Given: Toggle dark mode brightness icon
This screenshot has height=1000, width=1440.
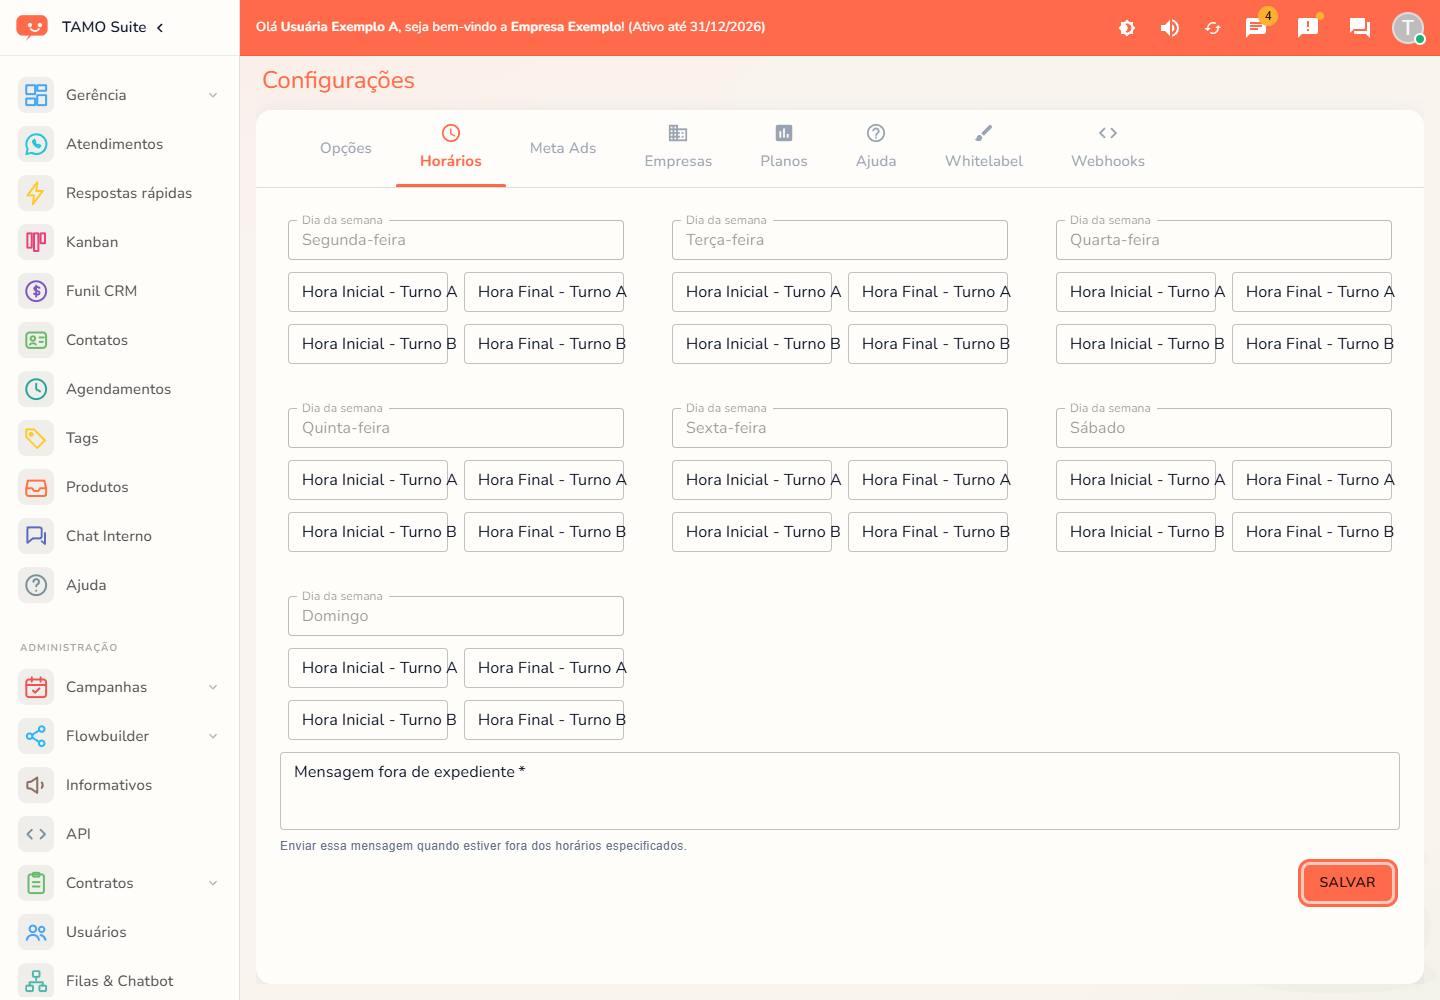Looking at the screenshot, I should [1127, 28].
